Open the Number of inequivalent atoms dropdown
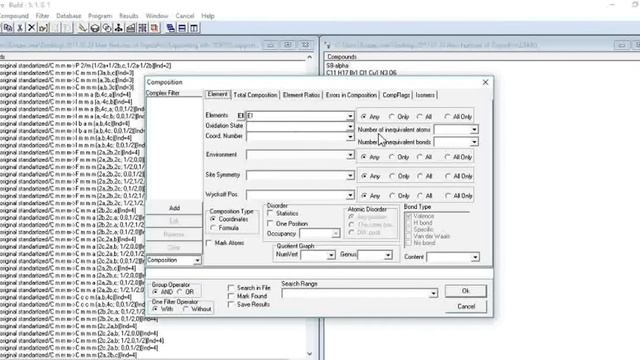The width and height of the screenshot is (640, 360). [x=474, y=130]
